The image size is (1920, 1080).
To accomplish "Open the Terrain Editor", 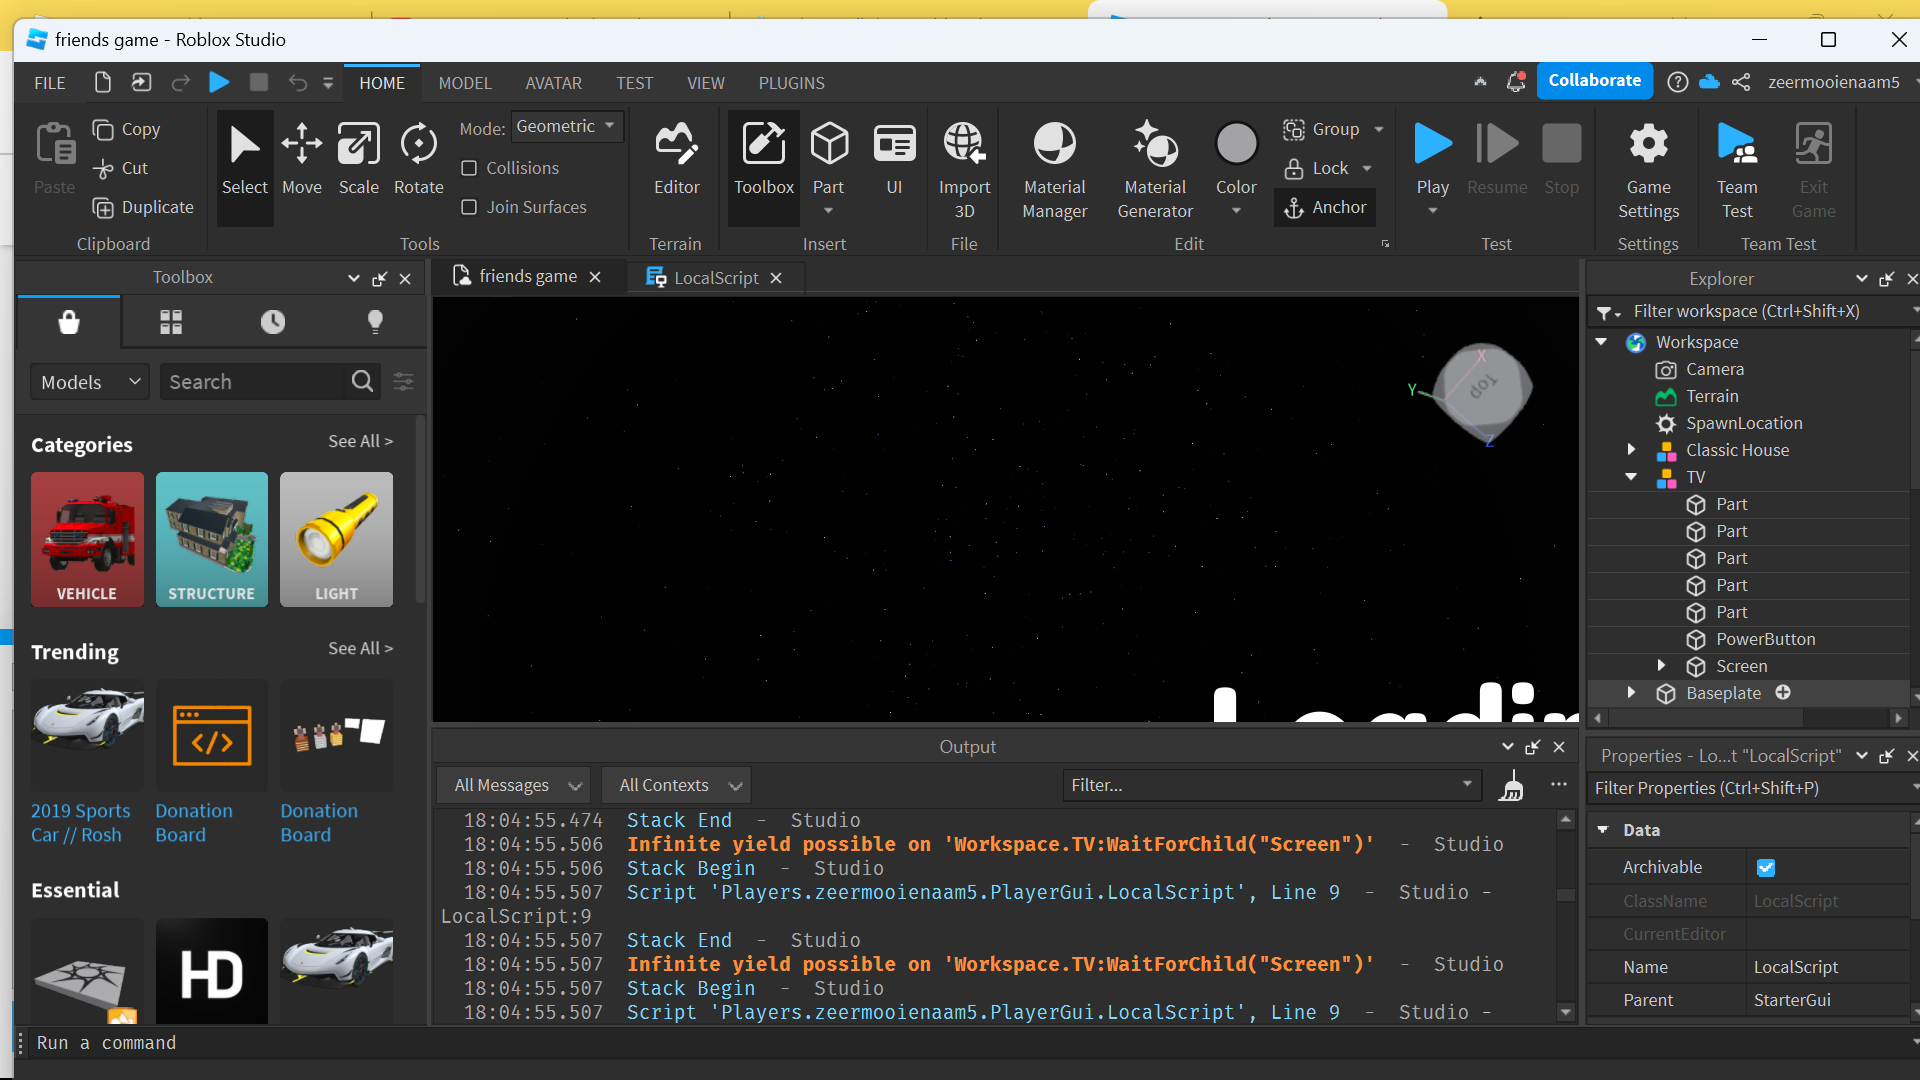I will pyautogui.click(x=676, y=160).
